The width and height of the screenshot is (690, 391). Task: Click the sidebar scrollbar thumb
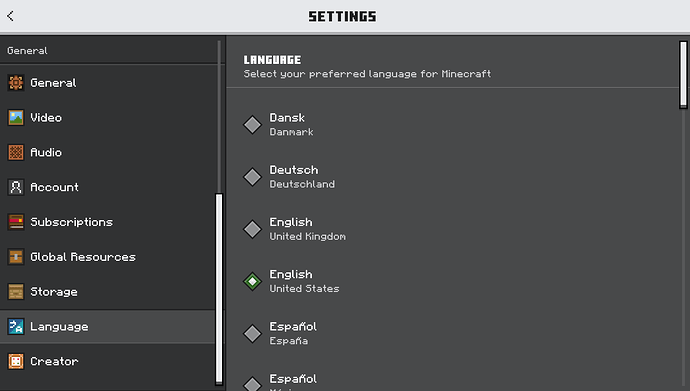point(219,289)
